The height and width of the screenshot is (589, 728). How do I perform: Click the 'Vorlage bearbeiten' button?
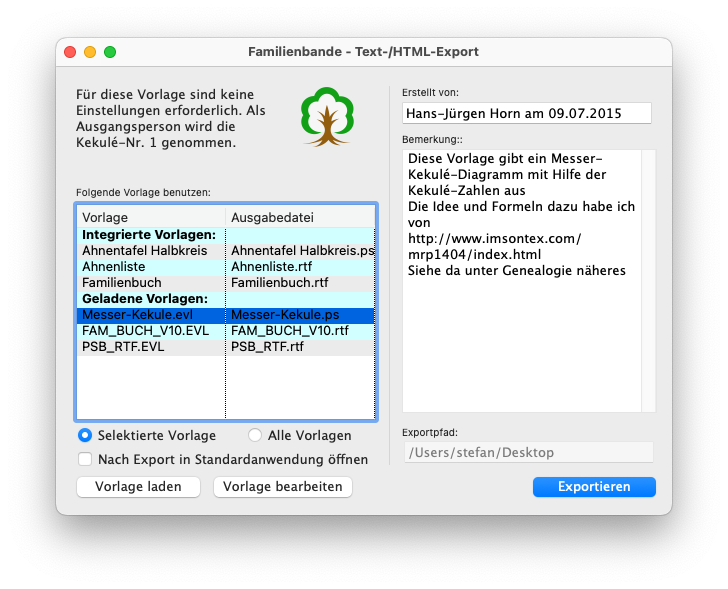[x=282, y=487]
